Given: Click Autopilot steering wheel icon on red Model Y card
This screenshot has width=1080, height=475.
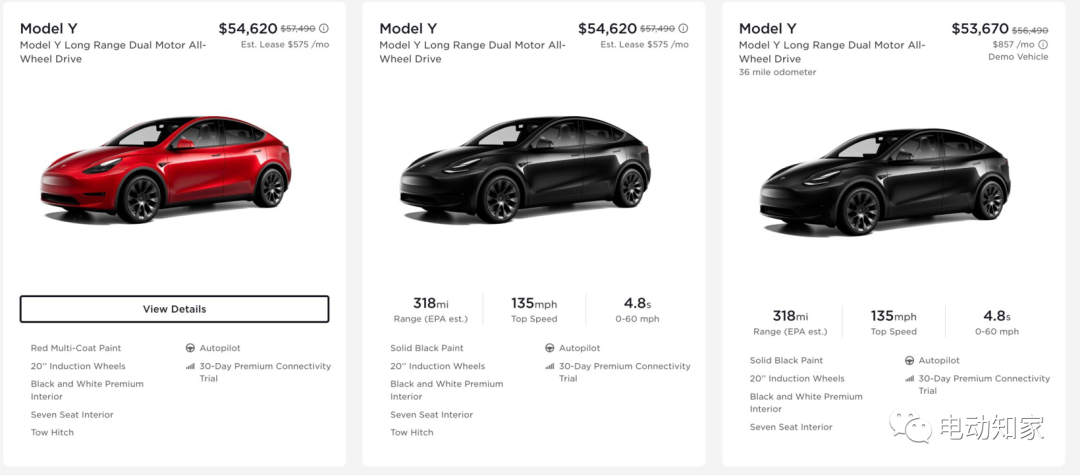Looking at the screenshot, I should click(190, 348).
